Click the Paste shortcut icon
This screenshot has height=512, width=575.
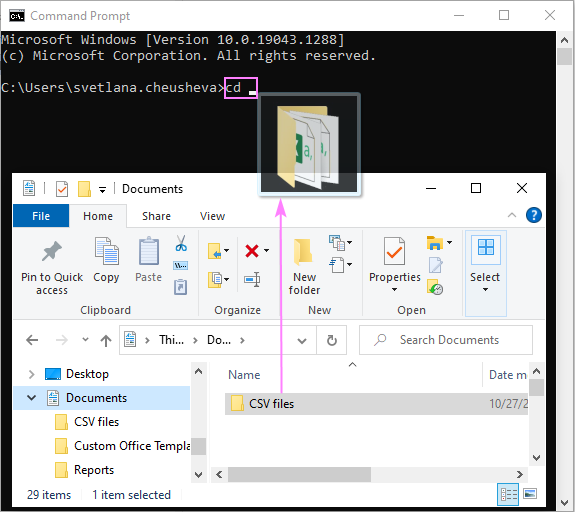(180, 287)
